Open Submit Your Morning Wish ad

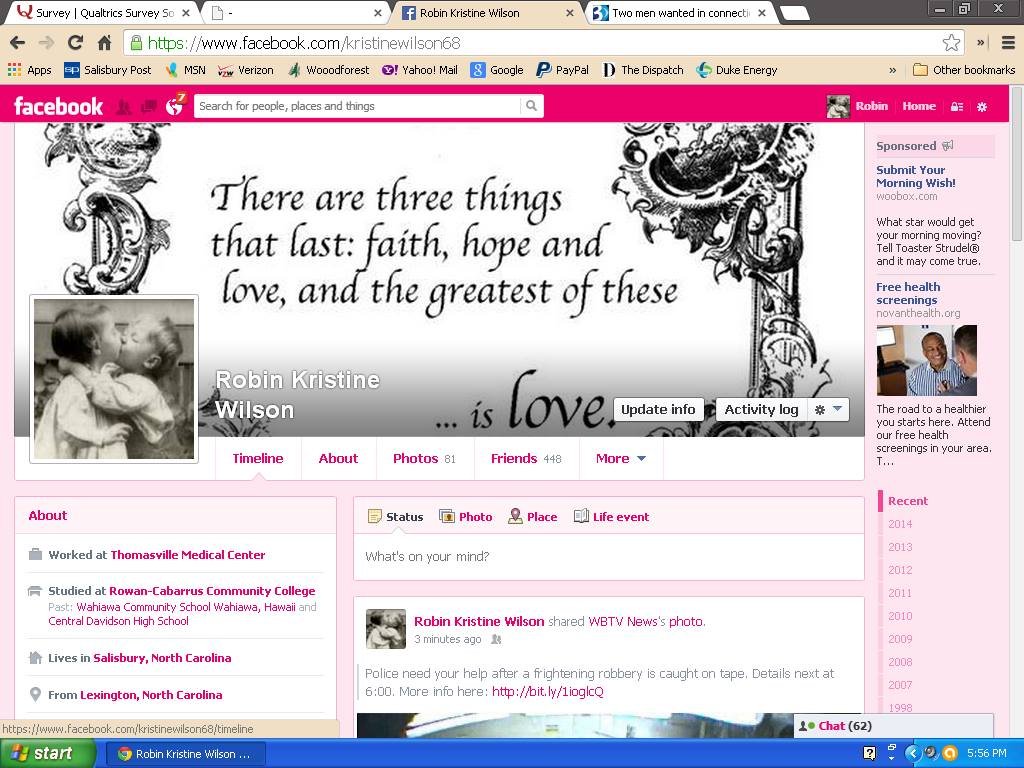(916, 176)
